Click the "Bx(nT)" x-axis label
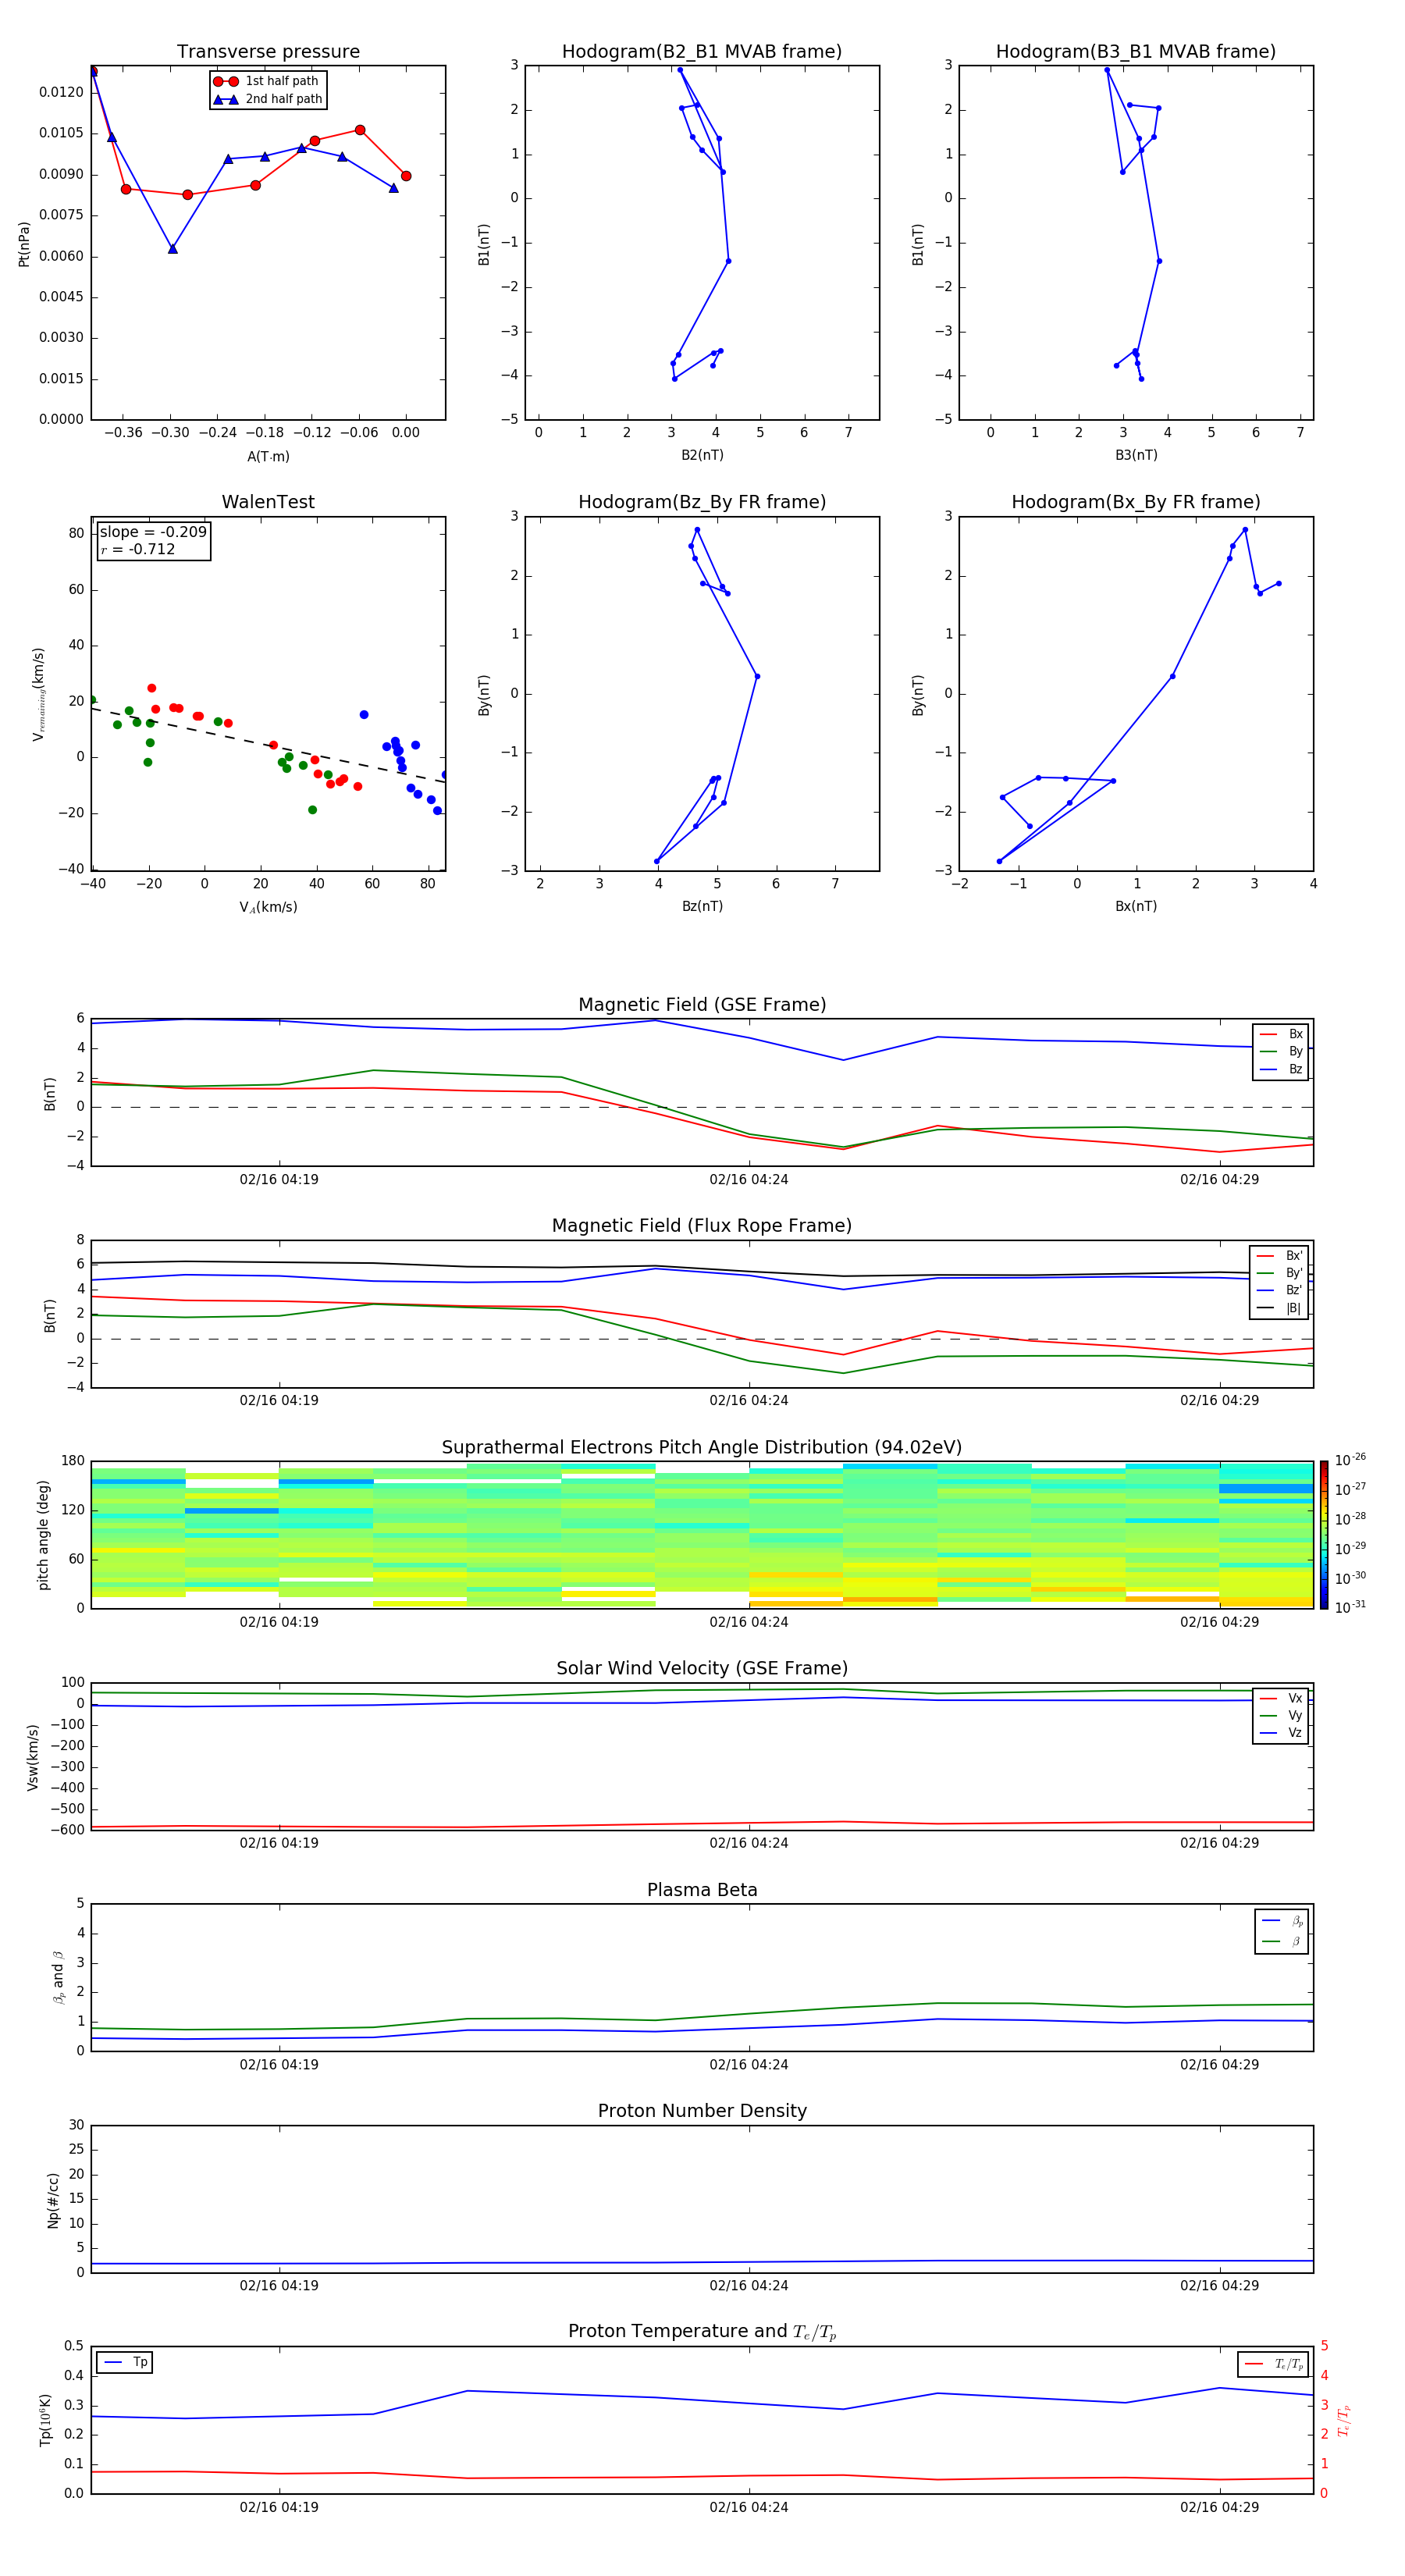Image resolution: width=1405 pixels, height=2576 pixels. coord(1136,906)
